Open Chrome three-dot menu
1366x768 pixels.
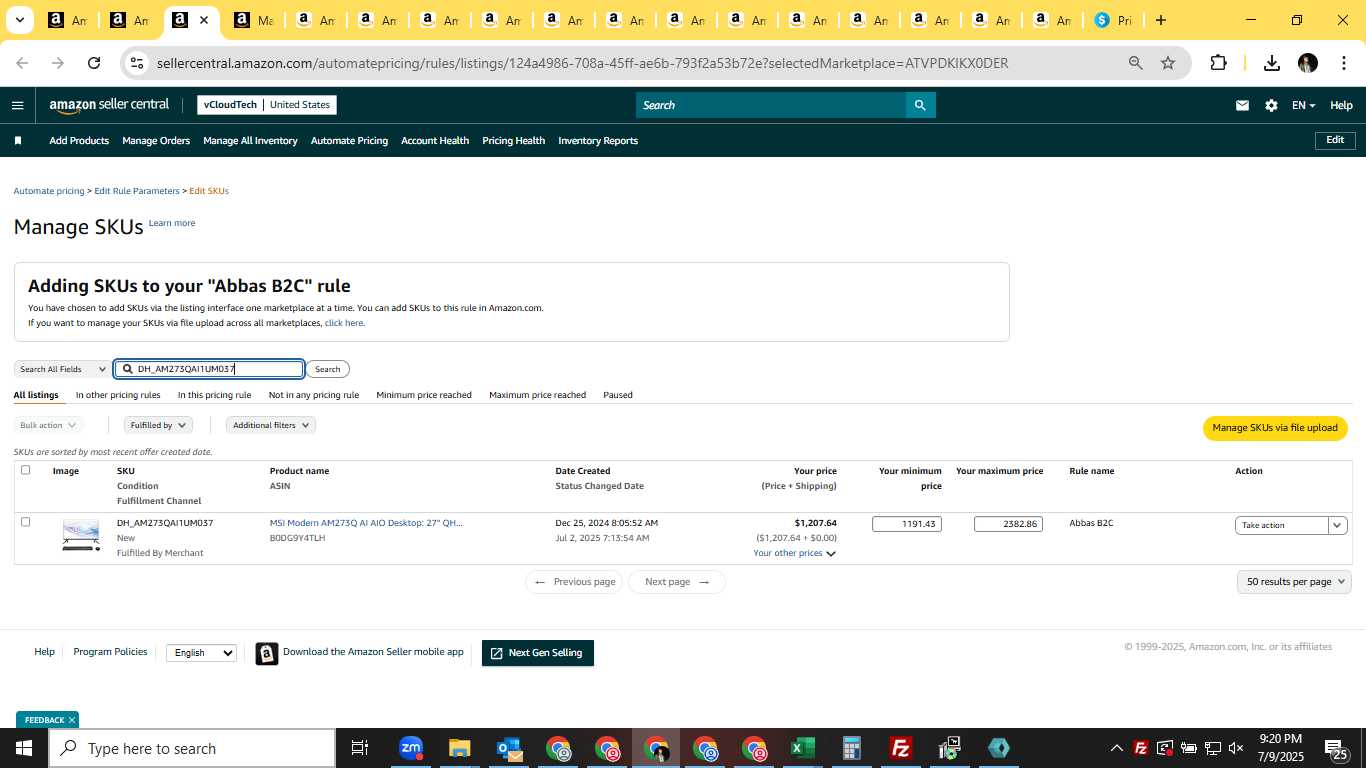point(1343,63)
